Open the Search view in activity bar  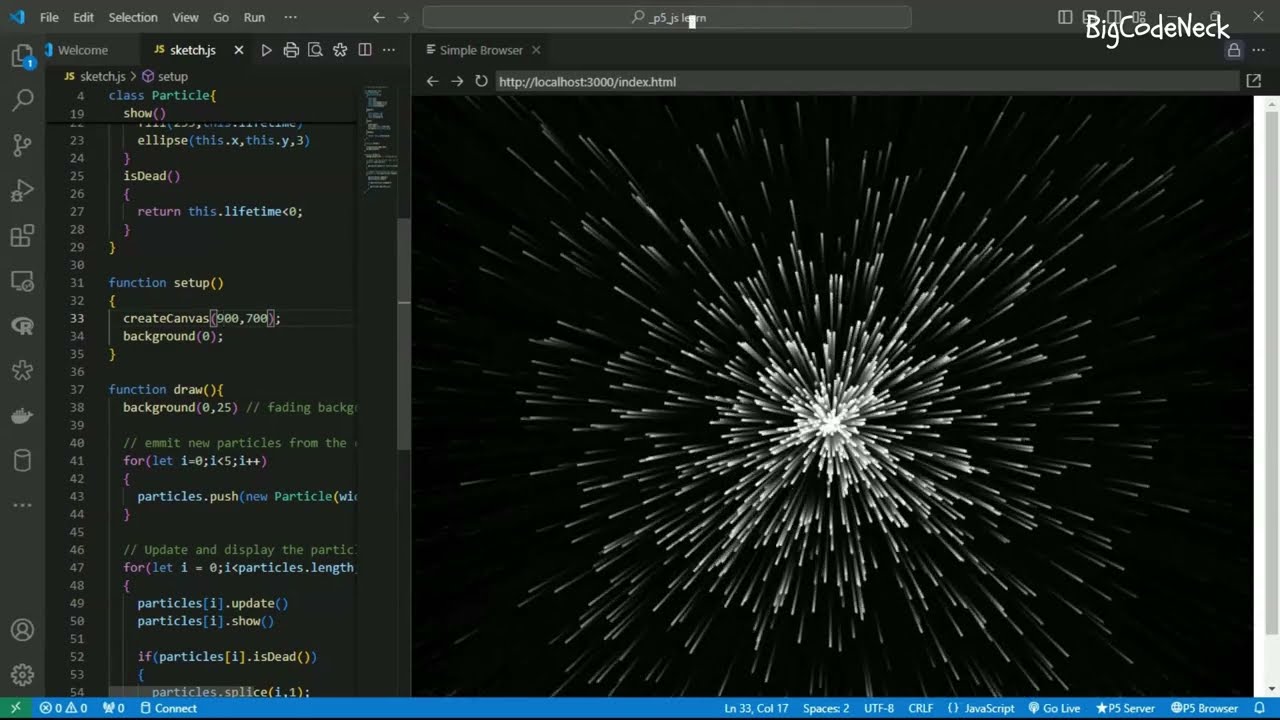(x=22, y=100)
